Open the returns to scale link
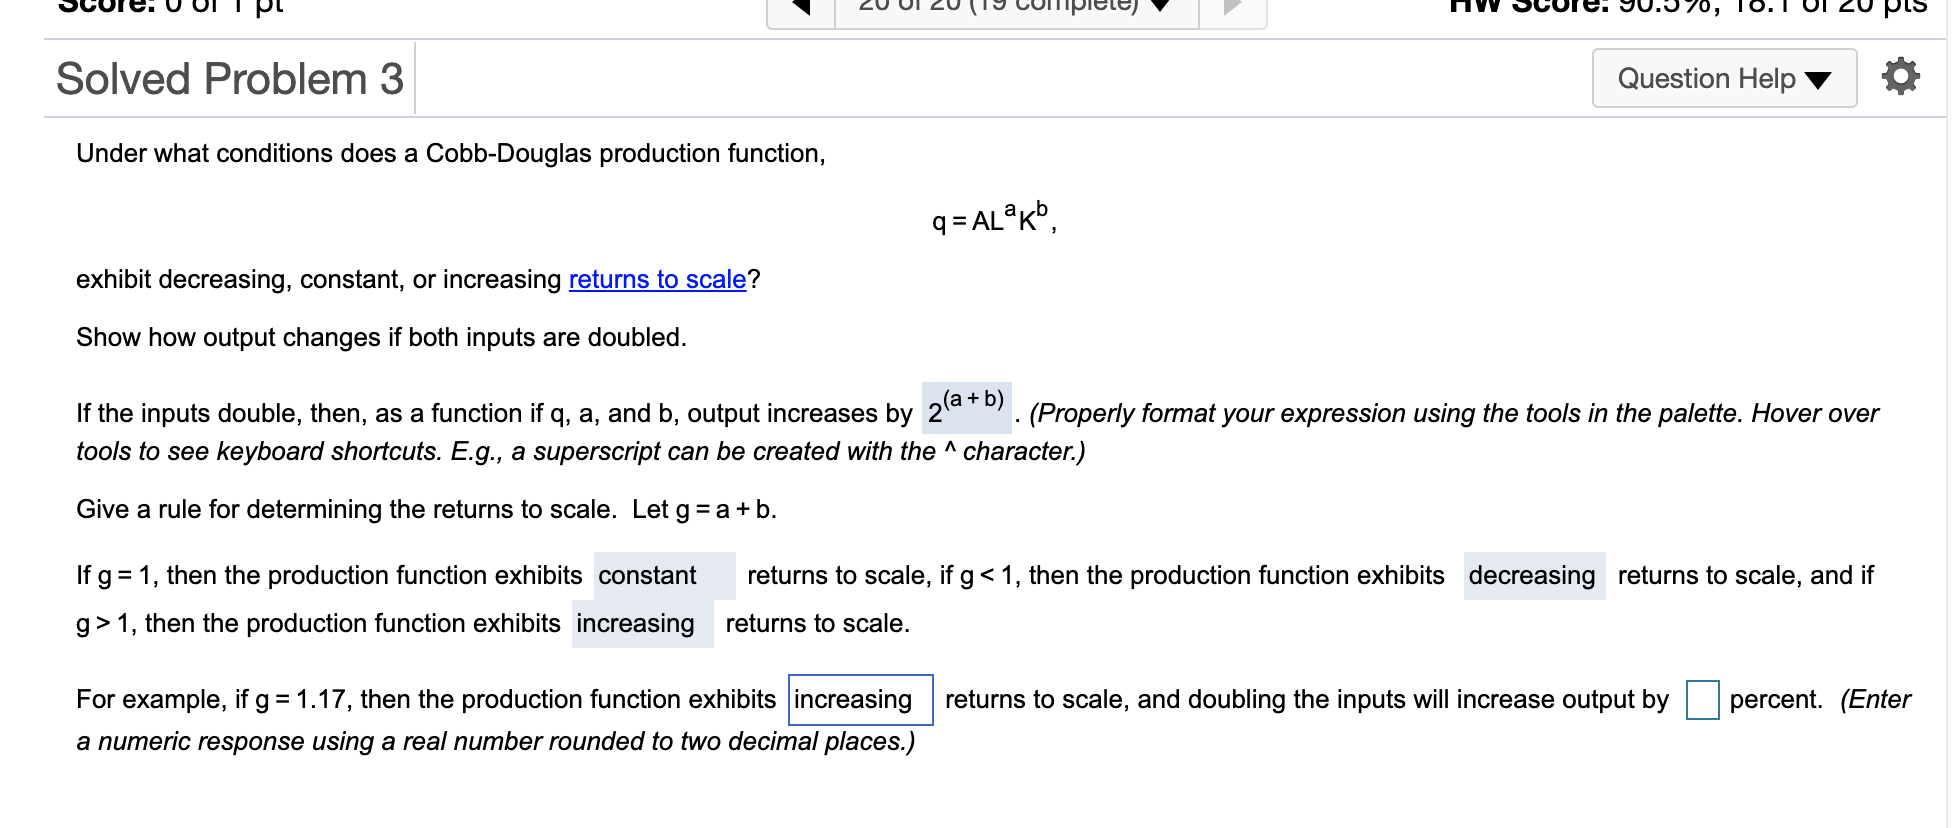Screen dimensions: 1952x828 point(657,279)
